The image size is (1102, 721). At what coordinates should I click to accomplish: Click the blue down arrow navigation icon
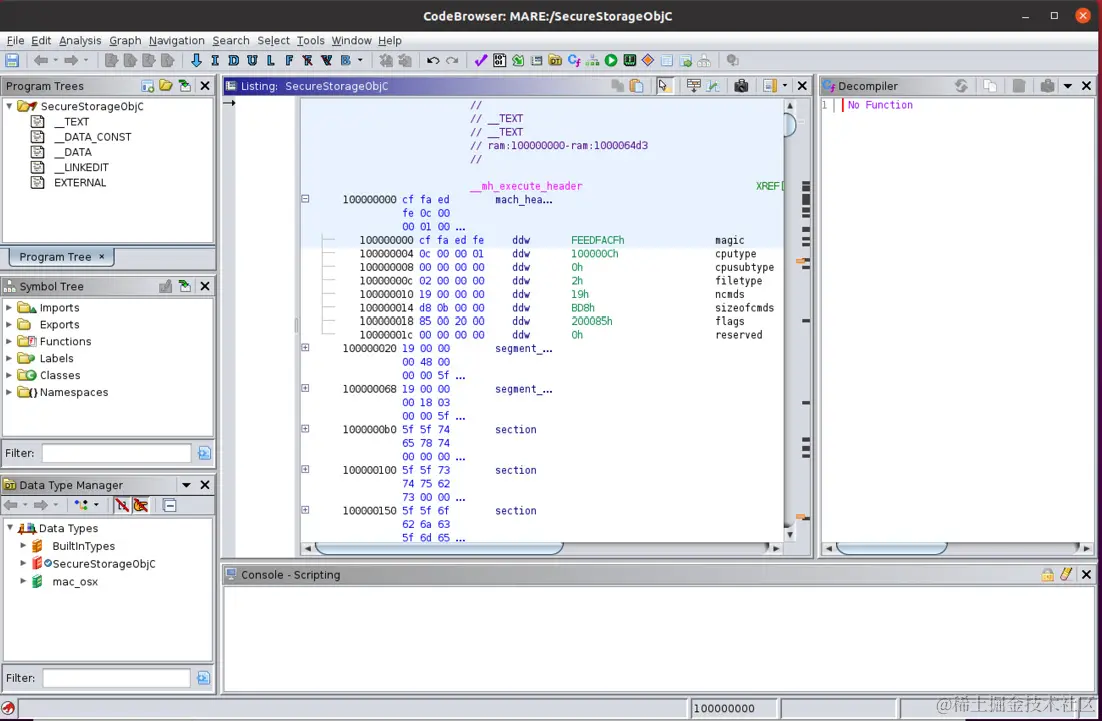[x=196, y=61]
